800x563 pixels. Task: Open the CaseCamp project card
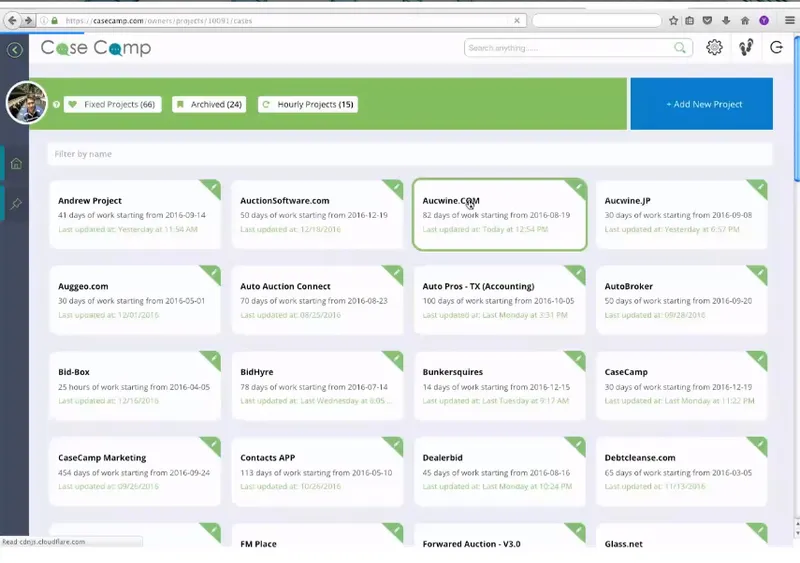click(682, 386)
